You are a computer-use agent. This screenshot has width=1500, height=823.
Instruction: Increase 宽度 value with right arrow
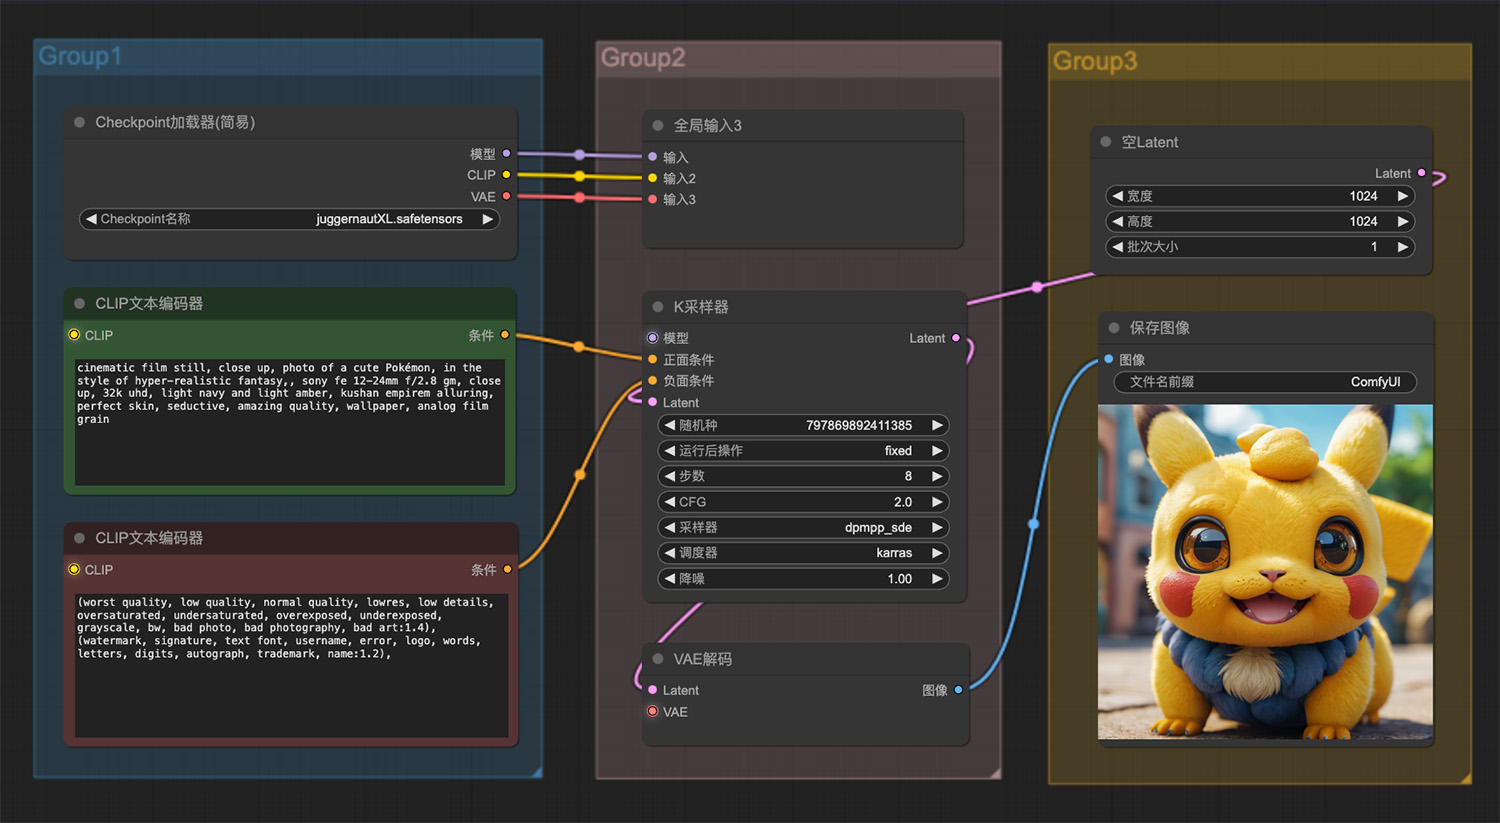[1403, 196]
